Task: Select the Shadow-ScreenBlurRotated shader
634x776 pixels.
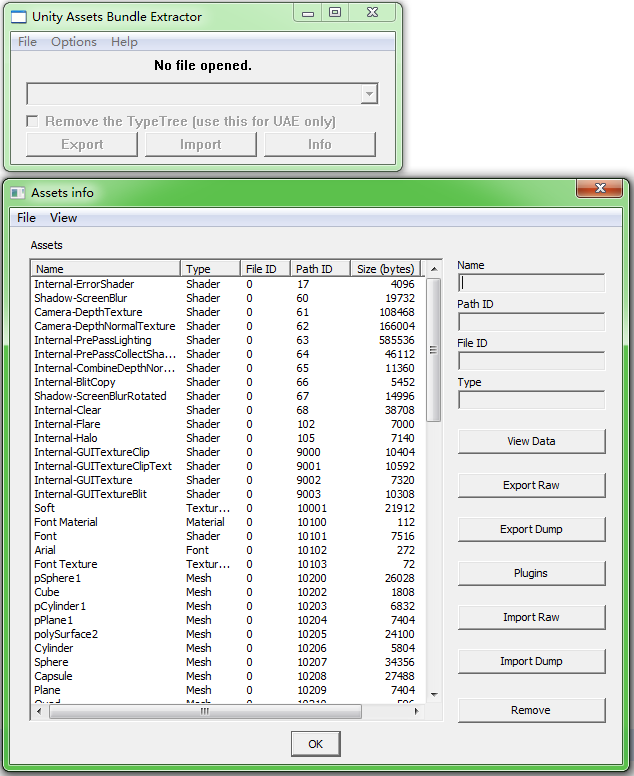Action: click(x=228, y=396)
